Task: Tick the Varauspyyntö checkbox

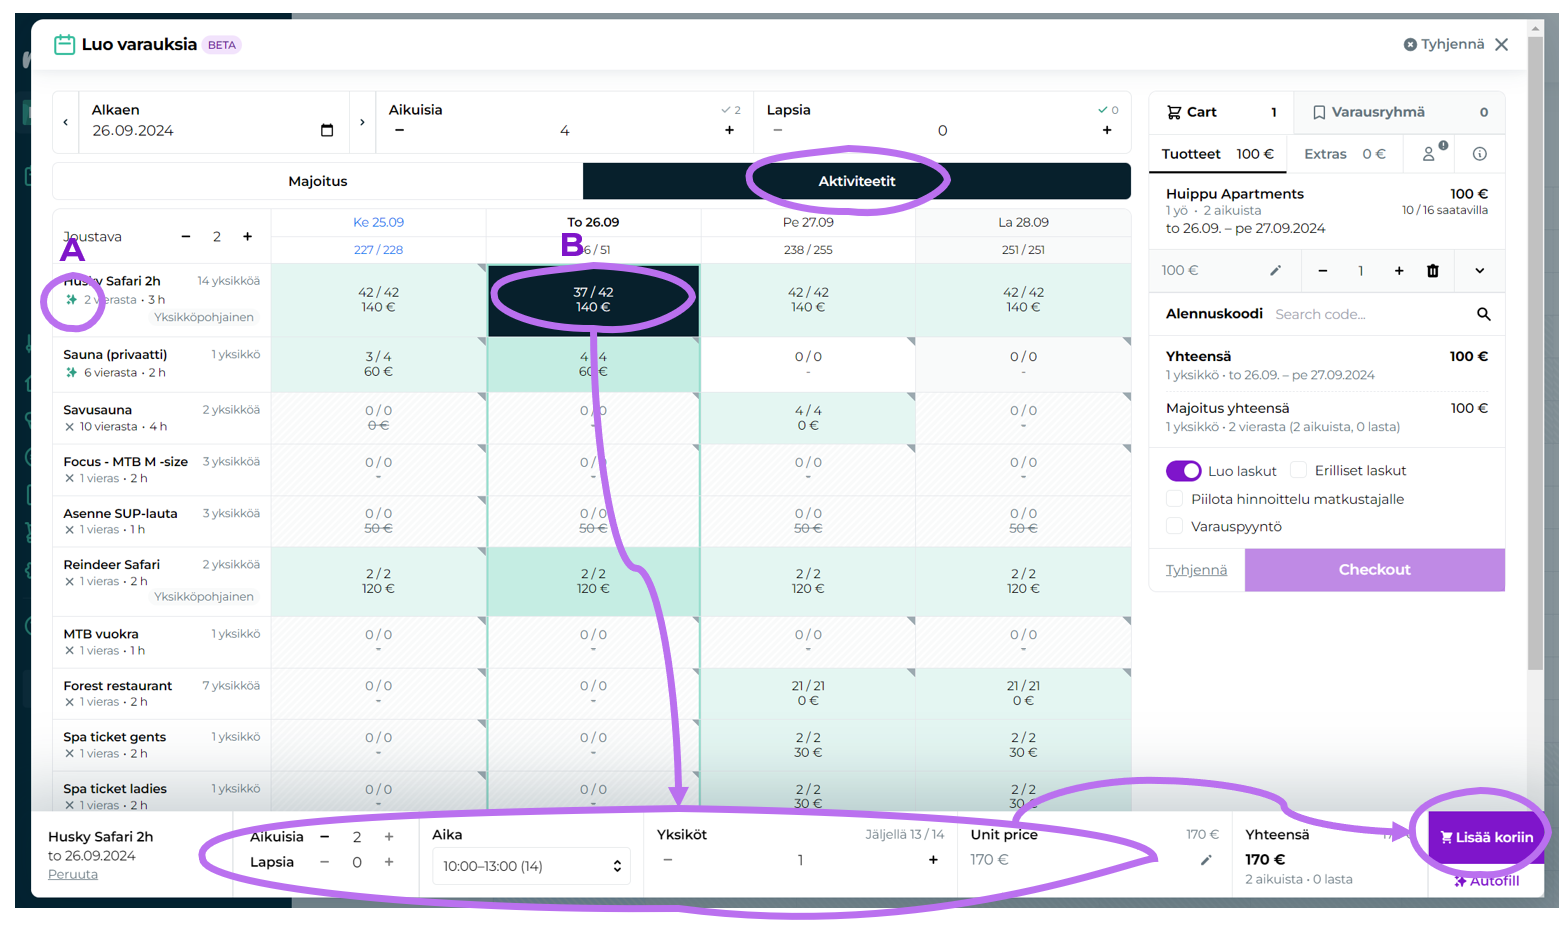Action: [x=1174, y=526]
